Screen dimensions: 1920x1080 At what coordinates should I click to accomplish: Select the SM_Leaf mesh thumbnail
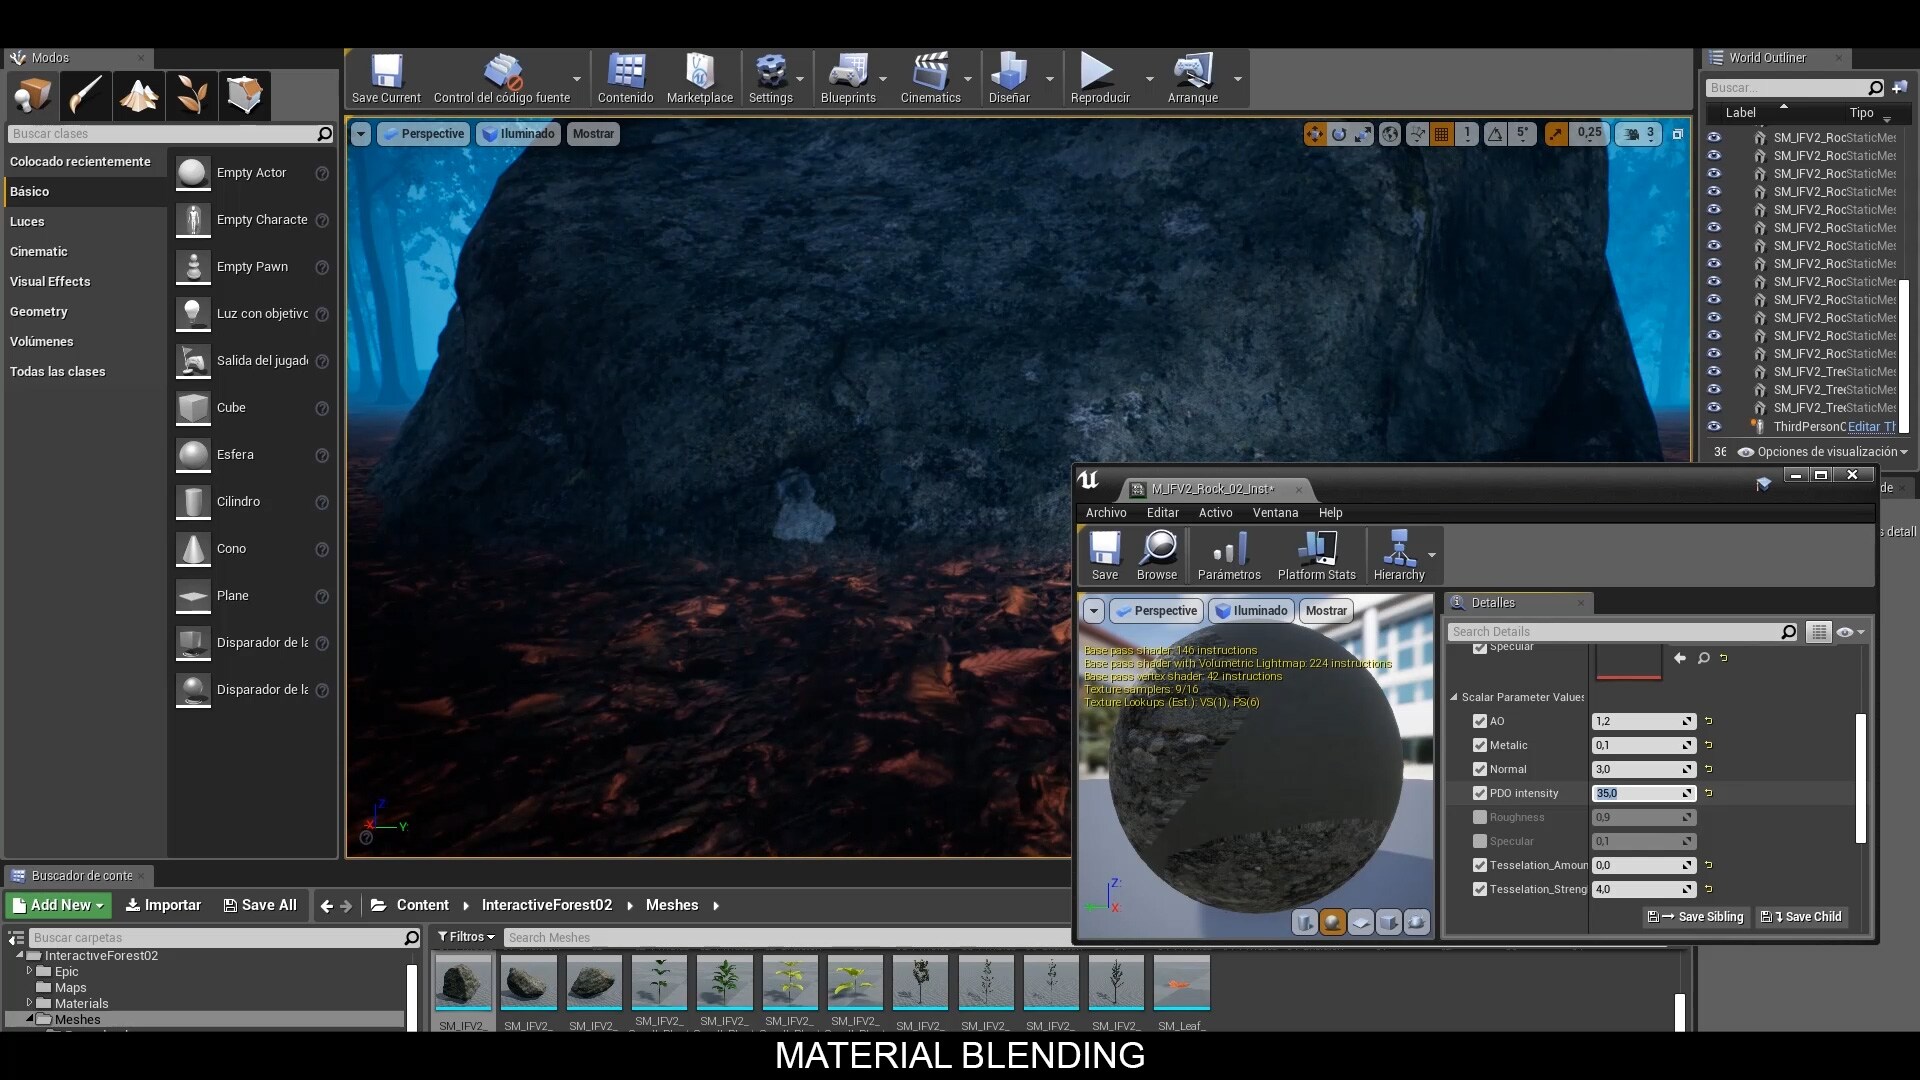[1181, 983]
